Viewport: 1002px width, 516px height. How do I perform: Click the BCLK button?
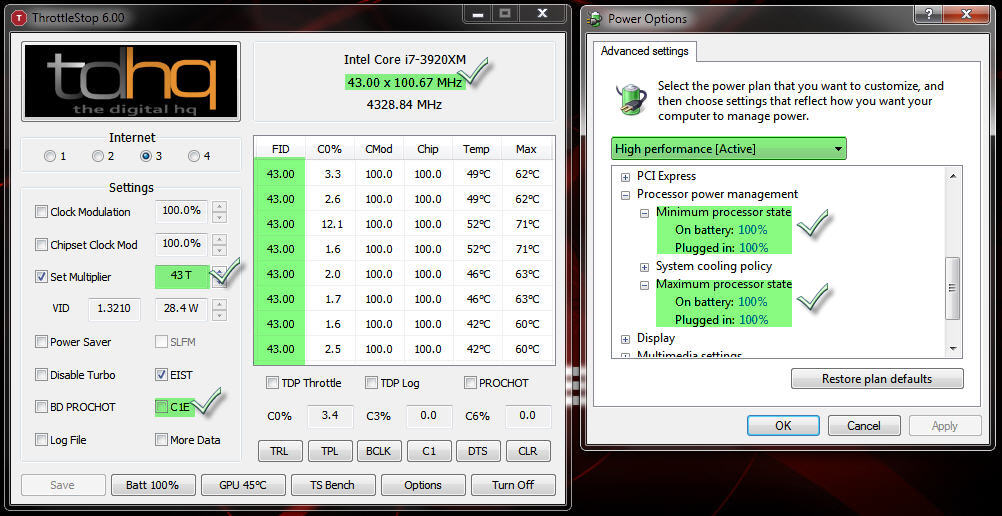coord(379,451)
